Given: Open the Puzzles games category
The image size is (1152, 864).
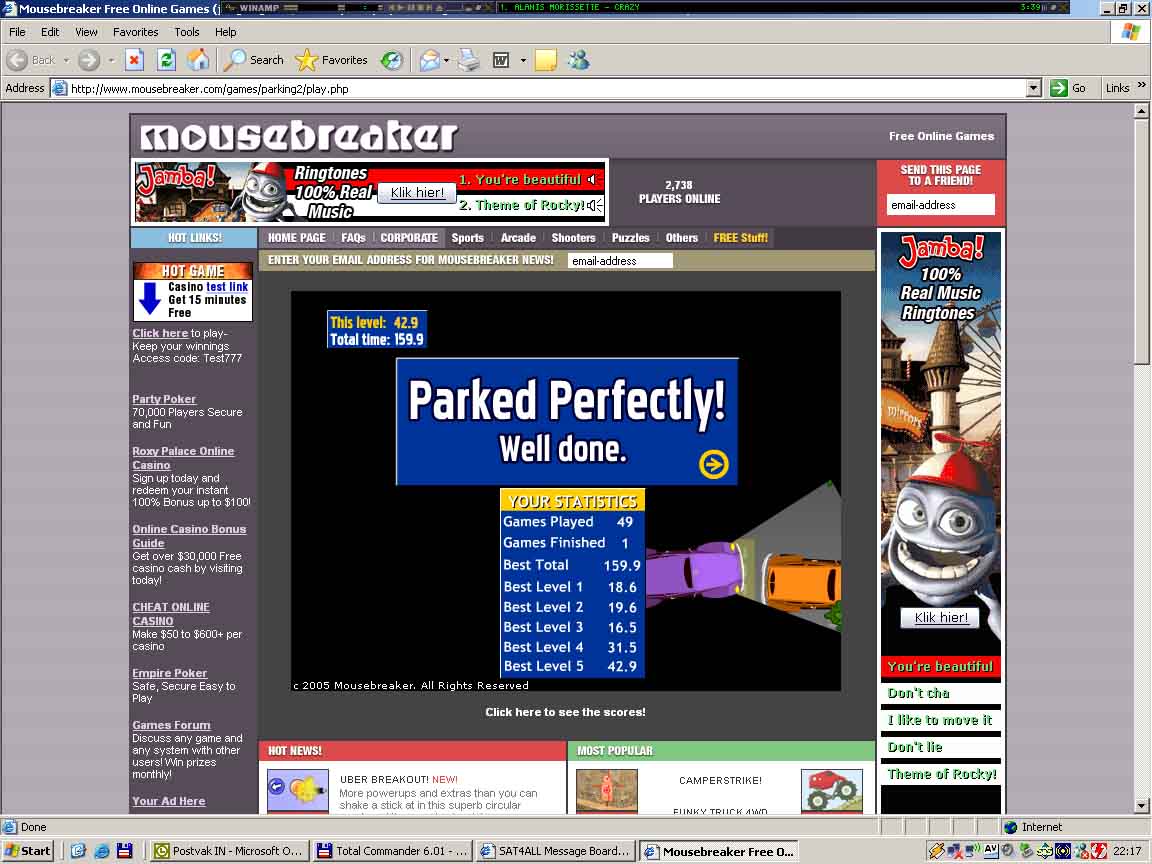Looking at the screenshot, I should click(631, 238).
